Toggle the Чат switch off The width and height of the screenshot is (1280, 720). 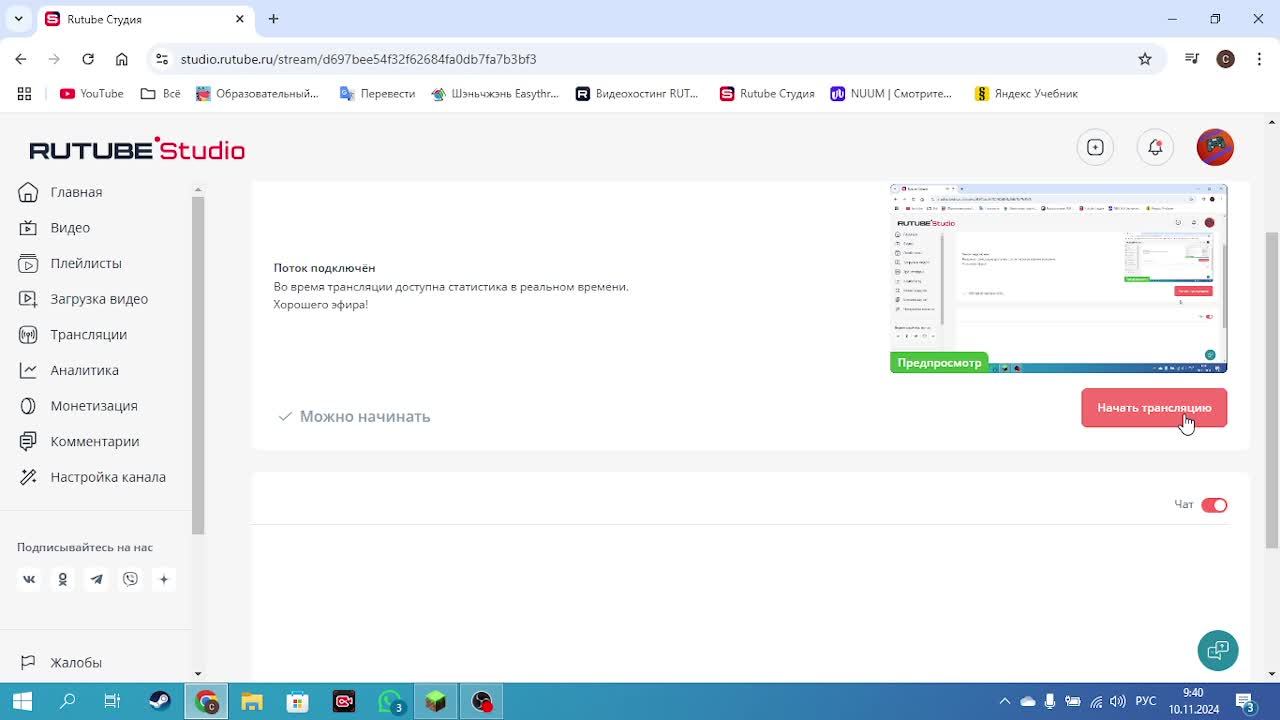click(x=1214, y=505)
